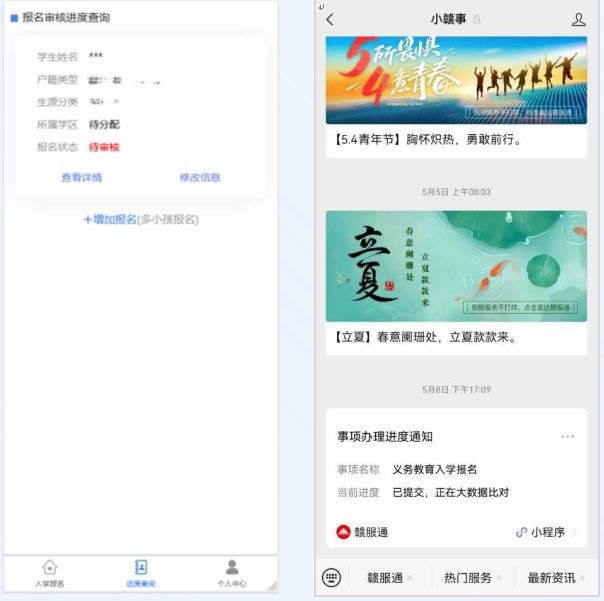Expand the 热门服务 bottom menu
604x601 pixels.
tap(472, 578)
